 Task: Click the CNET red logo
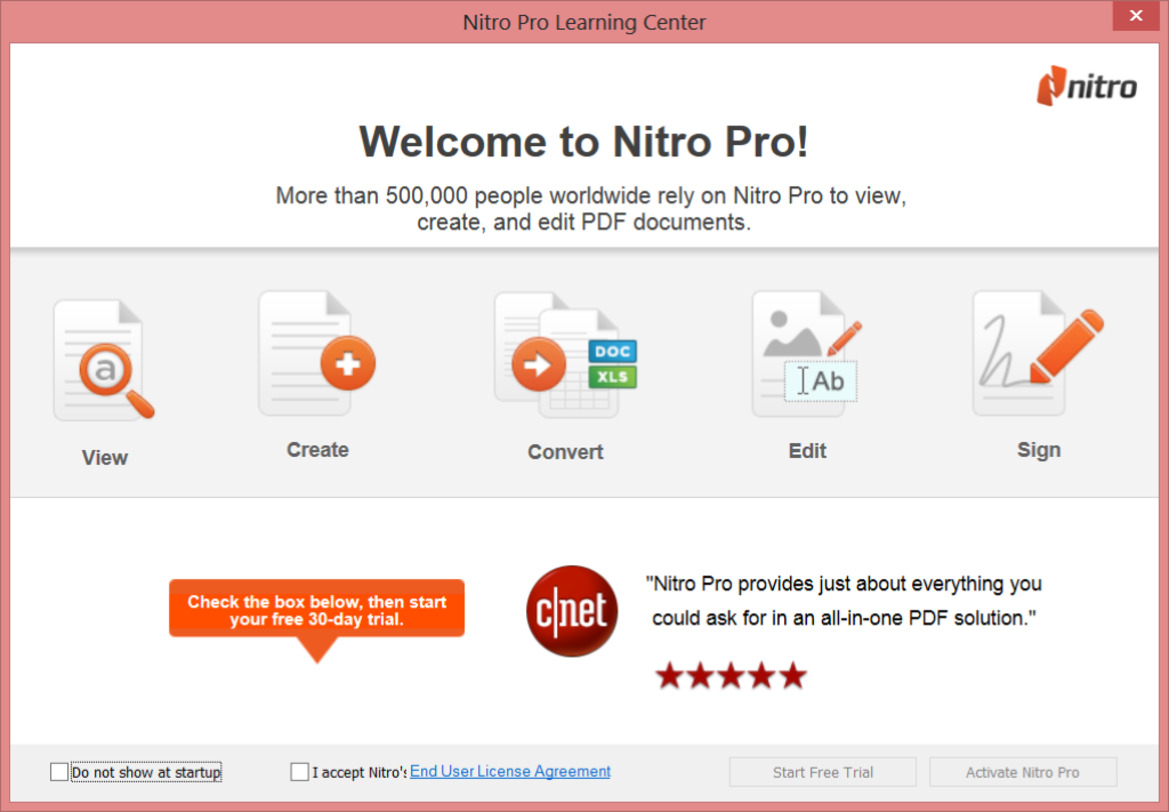click(x=572, y=611)
